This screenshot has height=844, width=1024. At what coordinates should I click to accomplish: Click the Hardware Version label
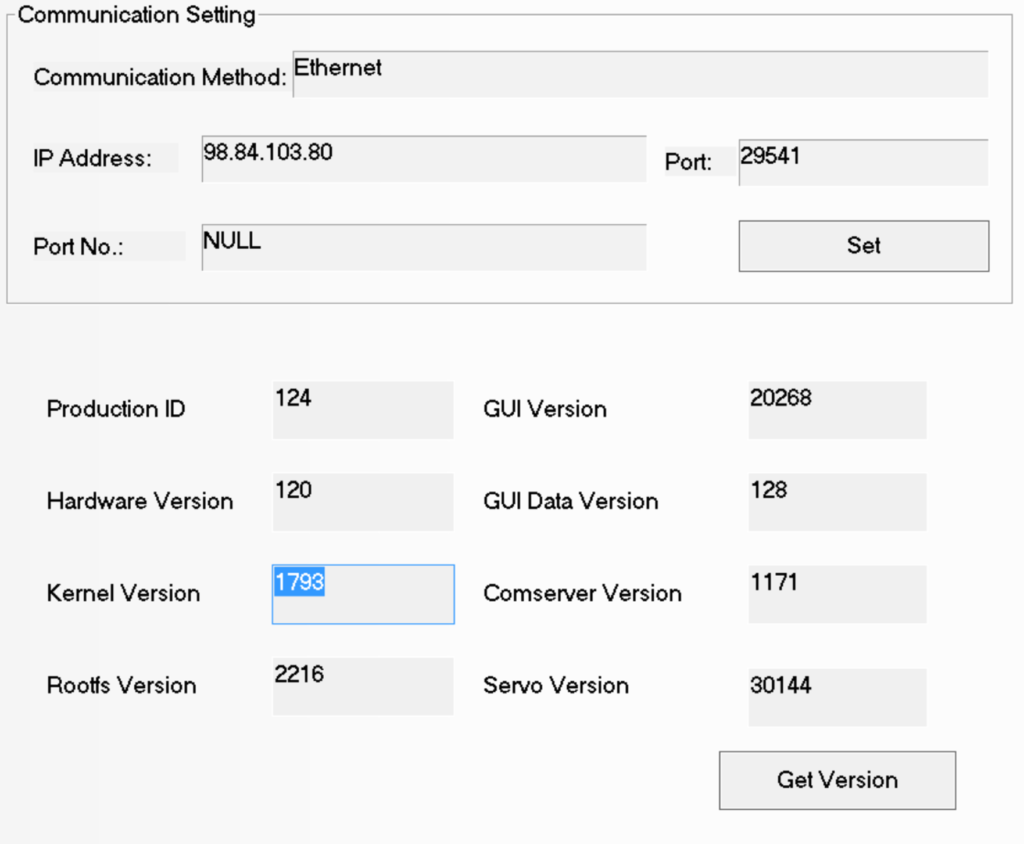pyautogui.click(x=140, y=501)
